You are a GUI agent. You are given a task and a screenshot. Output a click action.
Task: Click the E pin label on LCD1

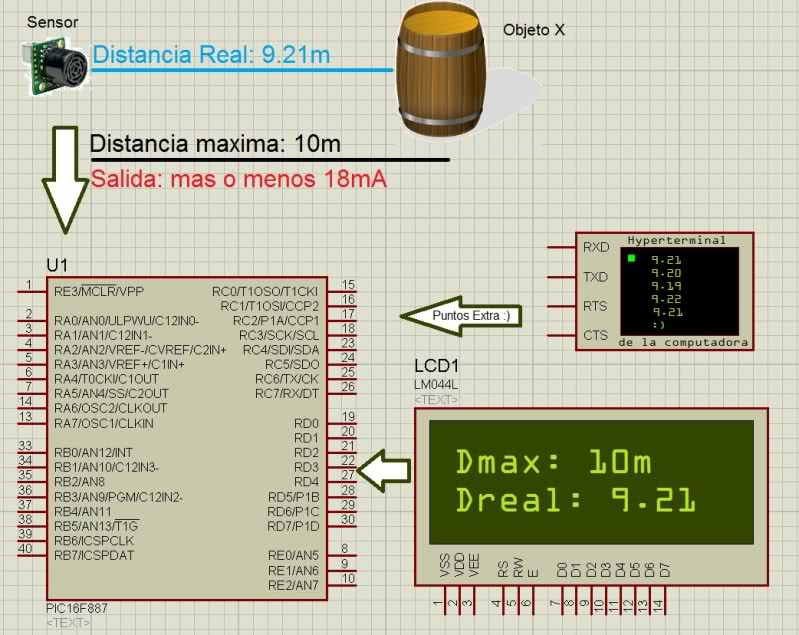[533, 573]
